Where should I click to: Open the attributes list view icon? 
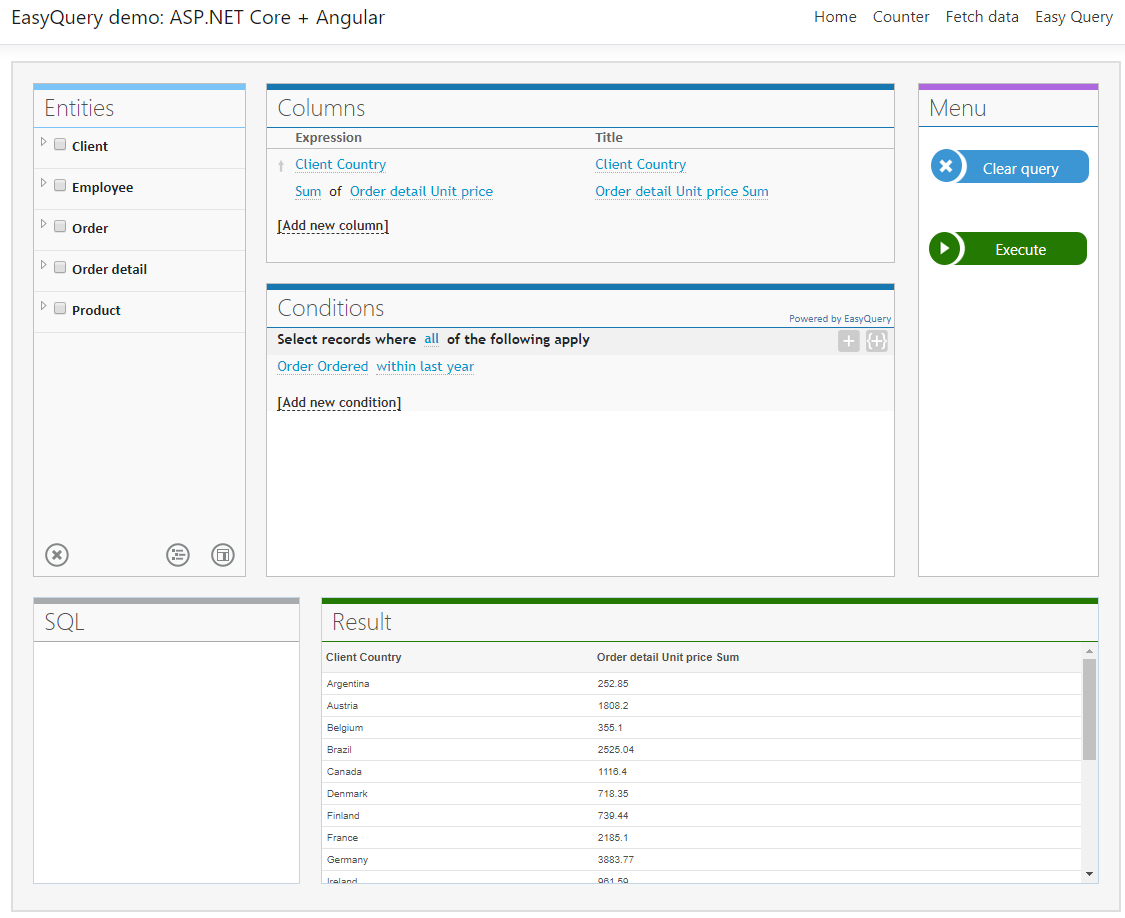(x=178, y=555)
